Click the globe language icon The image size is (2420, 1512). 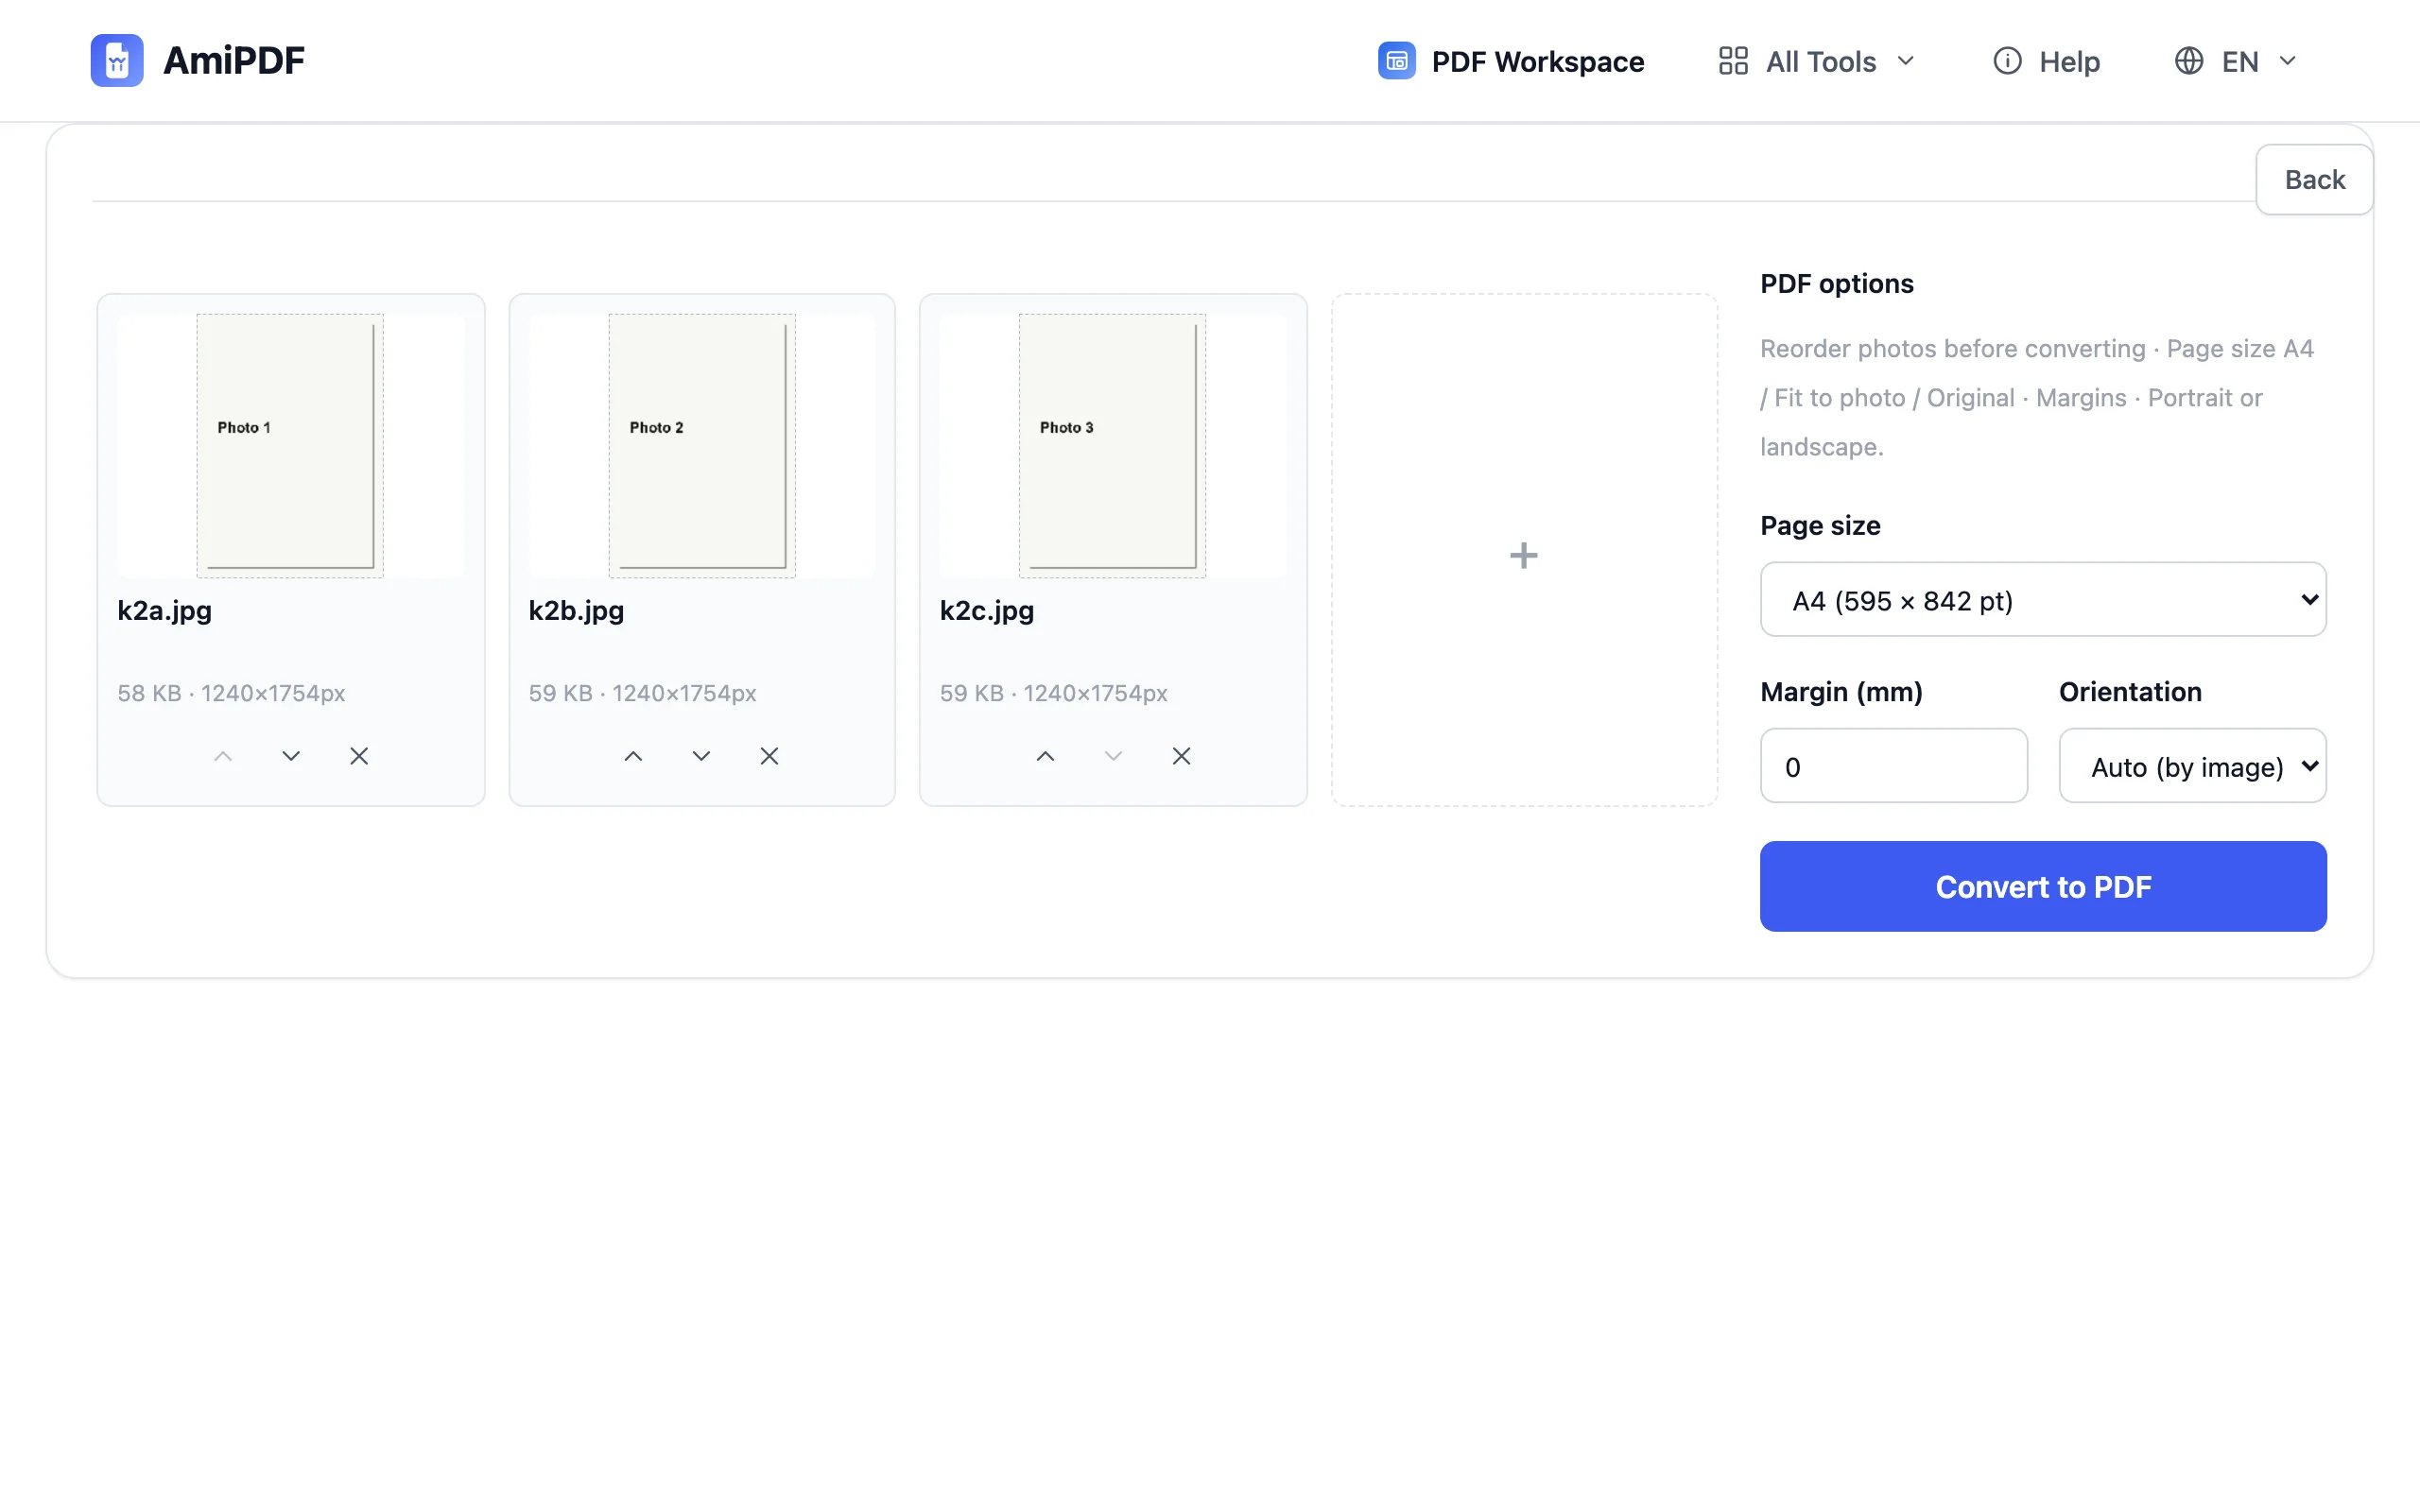coord(2189,61)
